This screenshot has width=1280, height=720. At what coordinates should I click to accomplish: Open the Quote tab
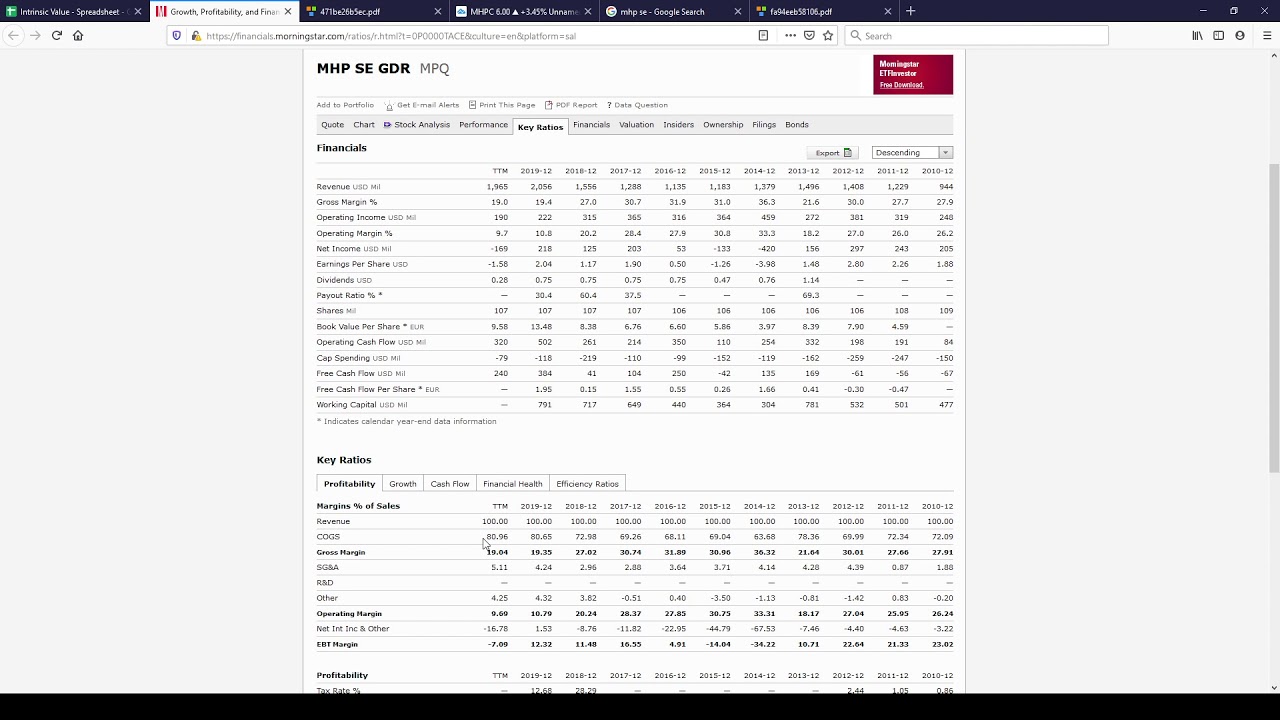click(x=332, y=125)
